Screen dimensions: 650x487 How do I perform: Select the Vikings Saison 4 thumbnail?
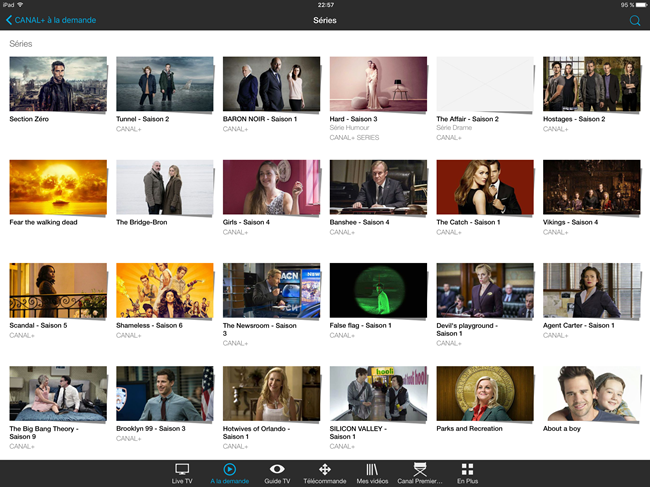pos(592,187)
